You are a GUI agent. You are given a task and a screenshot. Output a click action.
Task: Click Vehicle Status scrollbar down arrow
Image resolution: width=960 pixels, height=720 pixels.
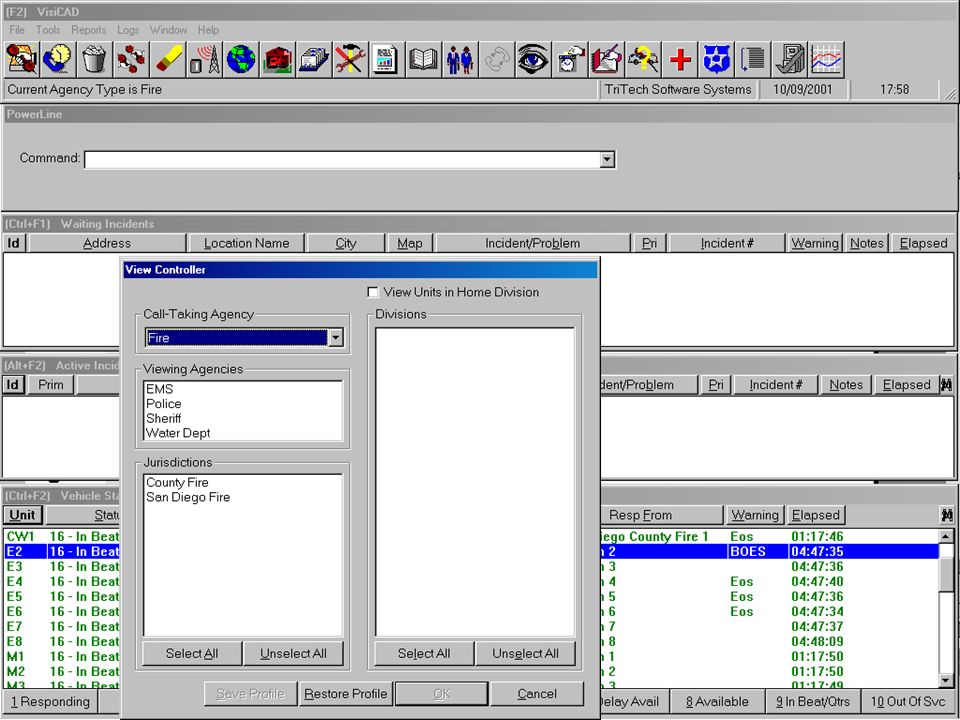pyautogui.click(x=946, y=680)
